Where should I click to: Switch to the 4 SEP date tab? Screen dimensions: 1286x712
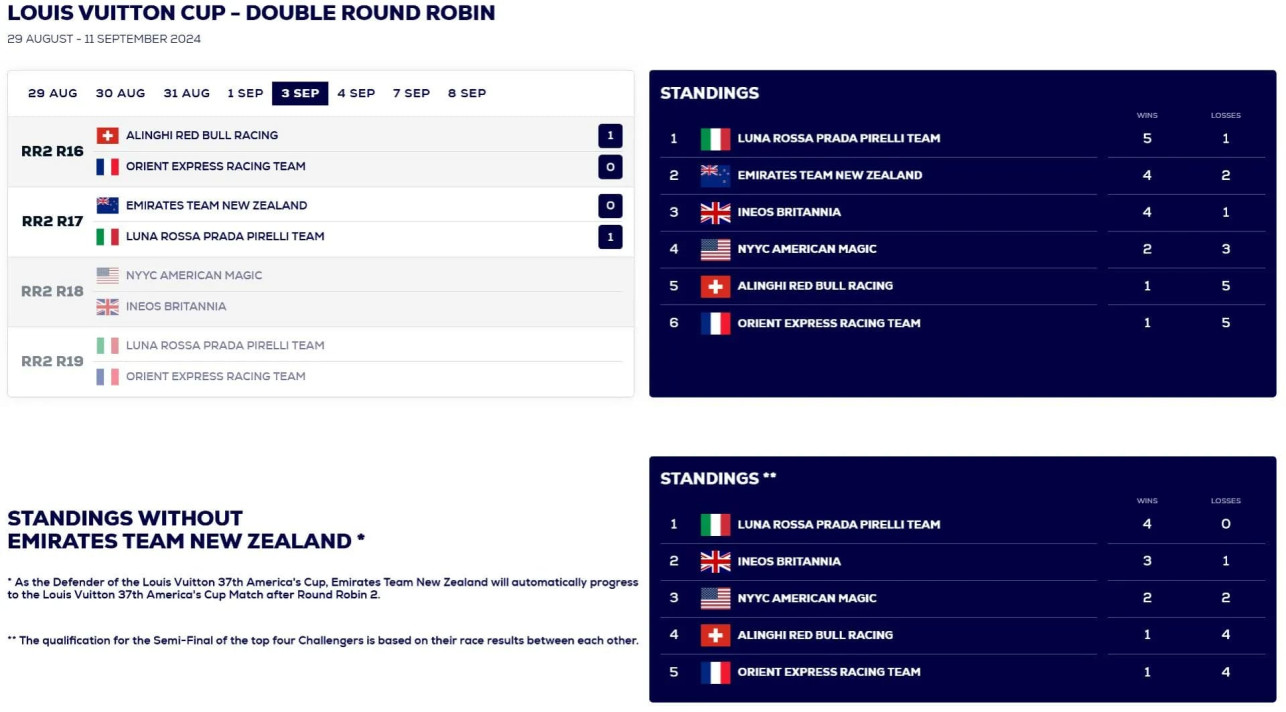pos(356,93)
